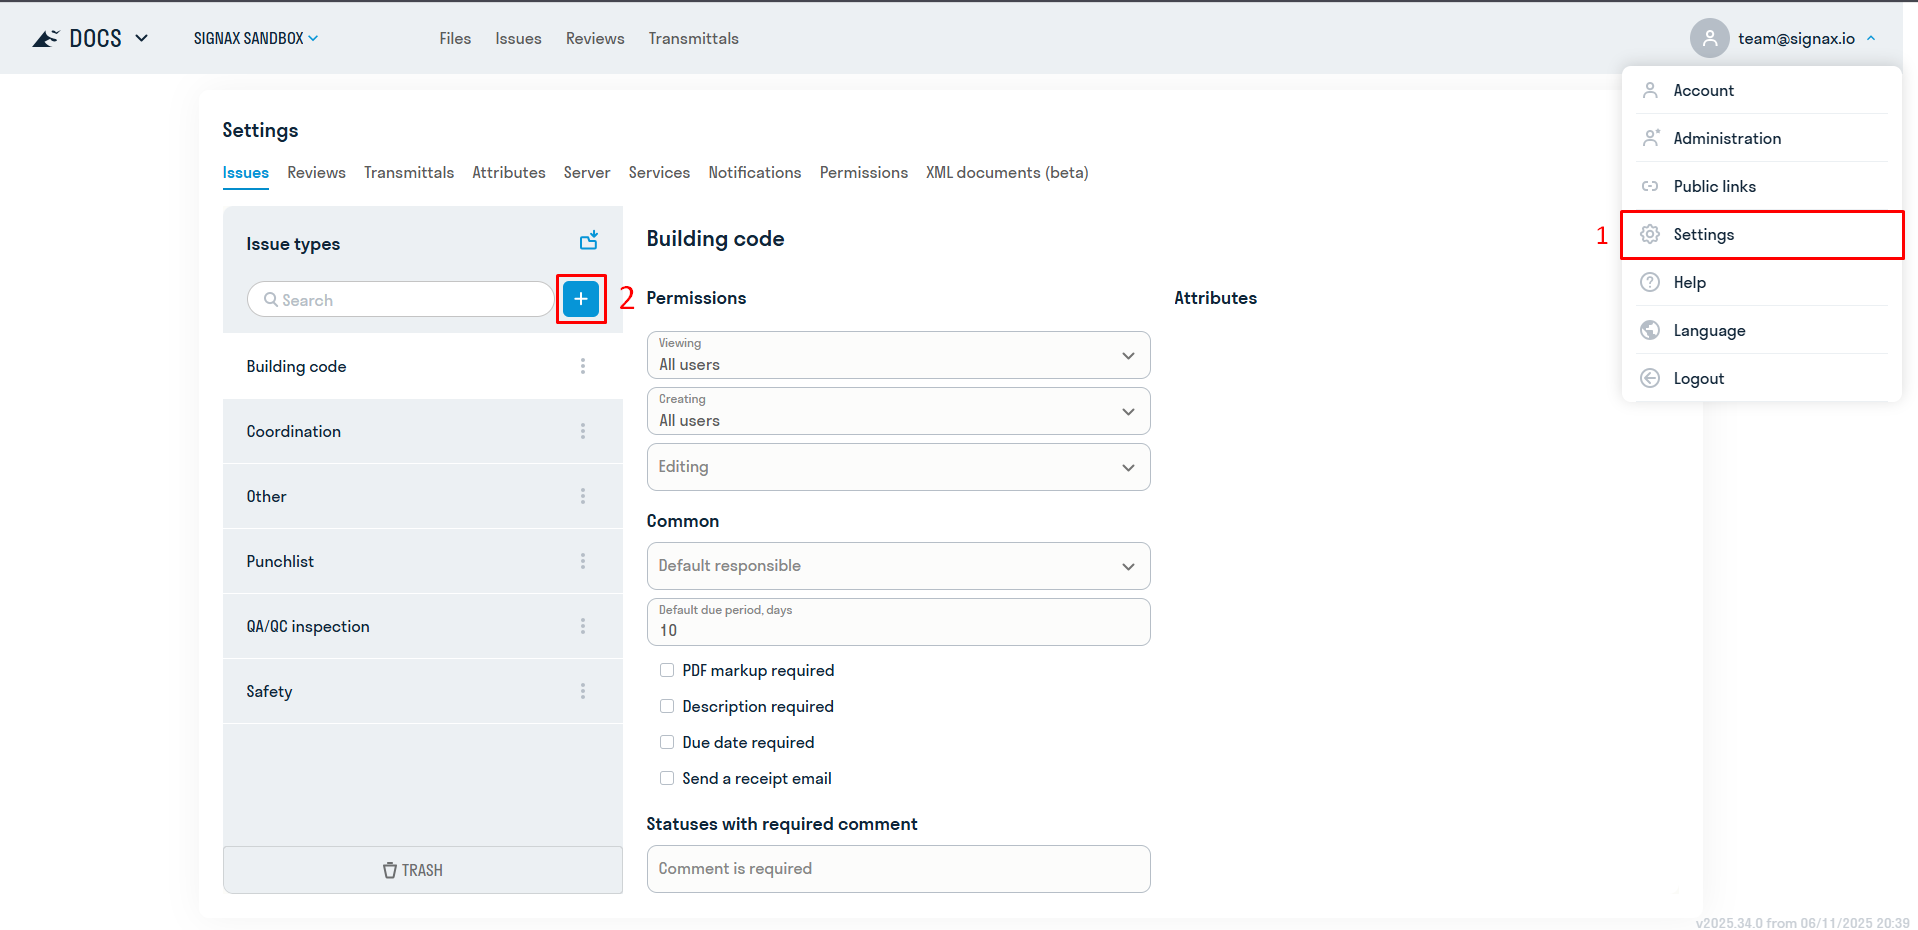Open the Files section

click(455, 38)
